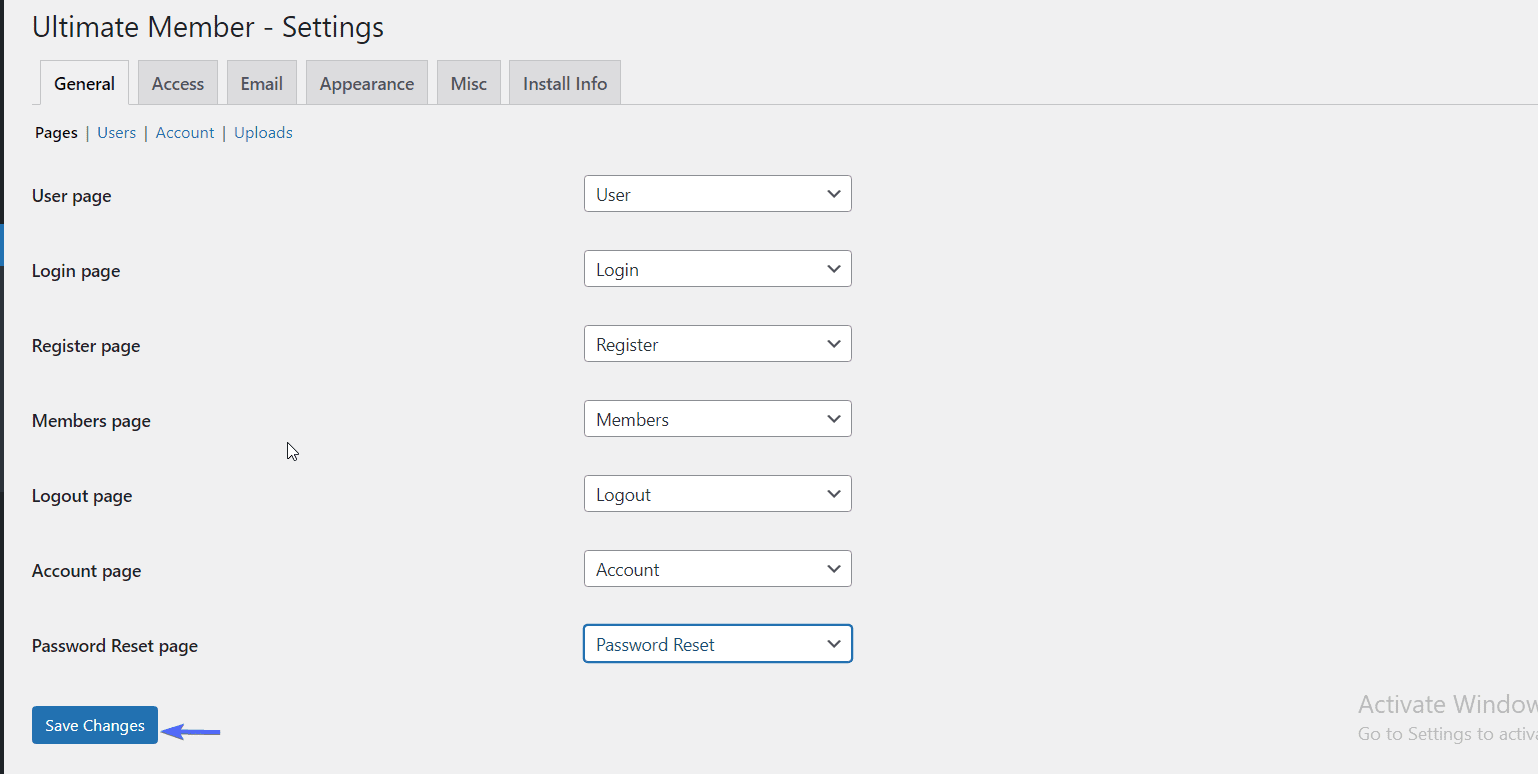Viewport: 1538px width, 774px height.
Task: Open the Users sub-section link
Action: (117, 133)
